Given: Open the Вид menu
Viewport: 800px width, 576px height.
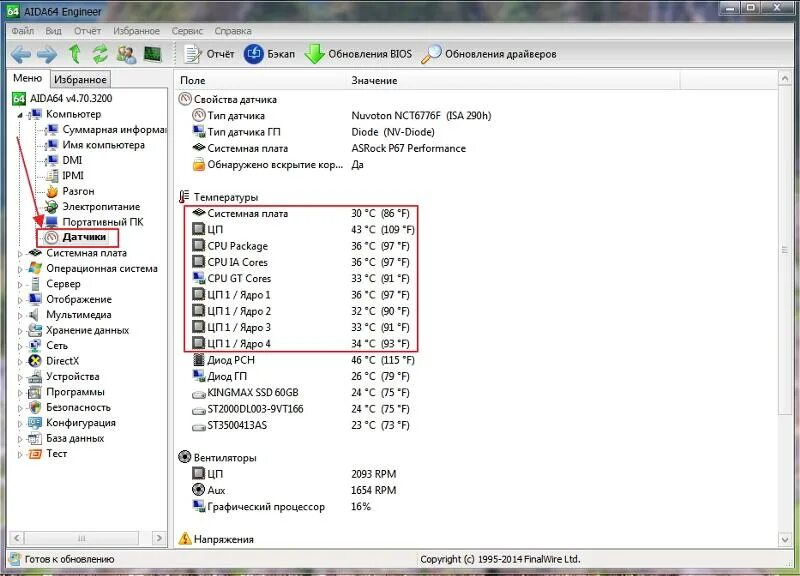Looking at the screenshot, I should 53,31.
